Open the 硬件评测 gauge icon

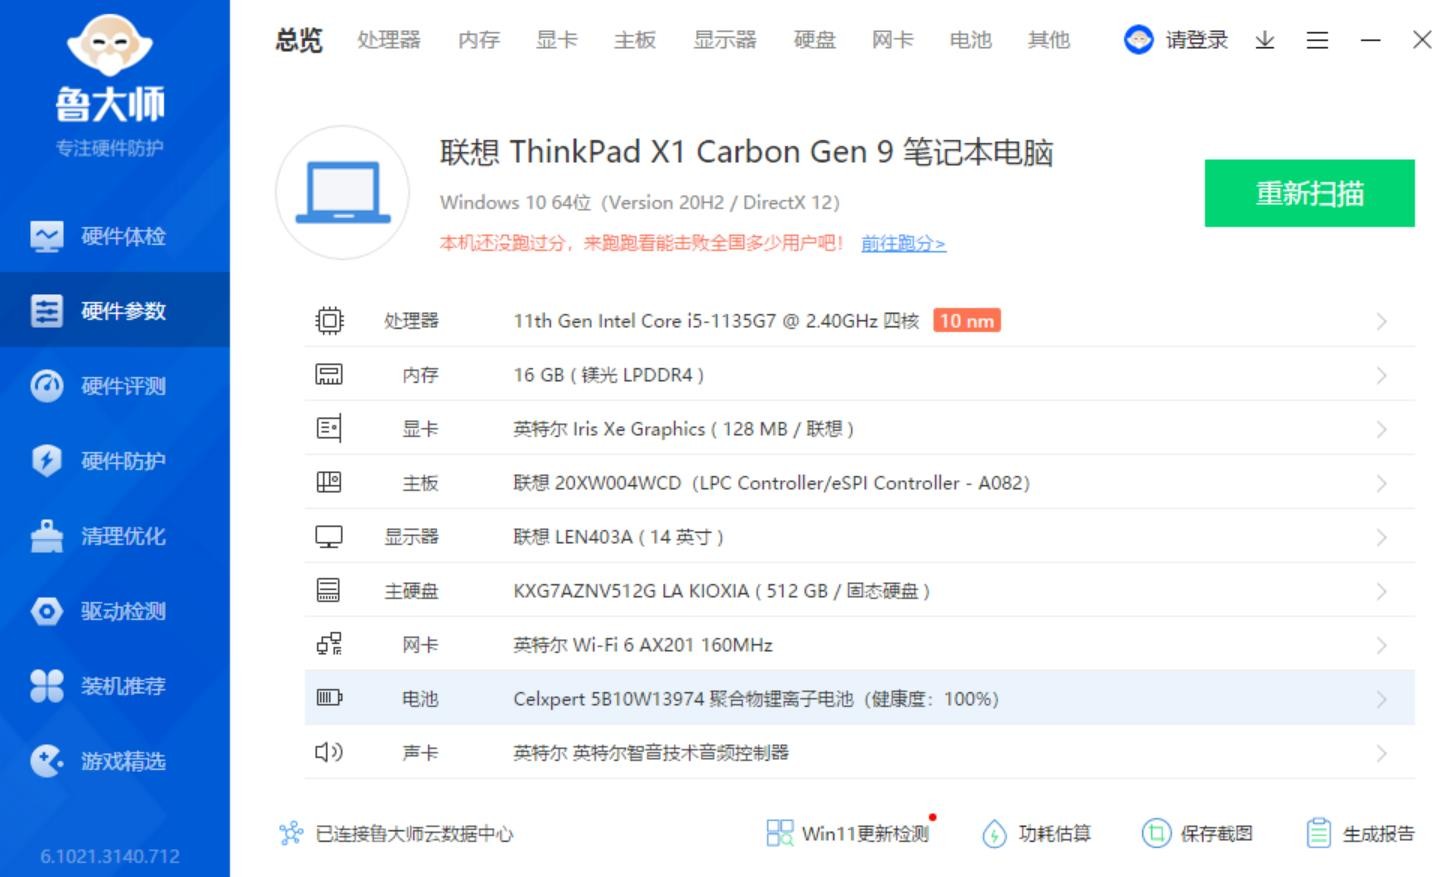click(46, 386)
